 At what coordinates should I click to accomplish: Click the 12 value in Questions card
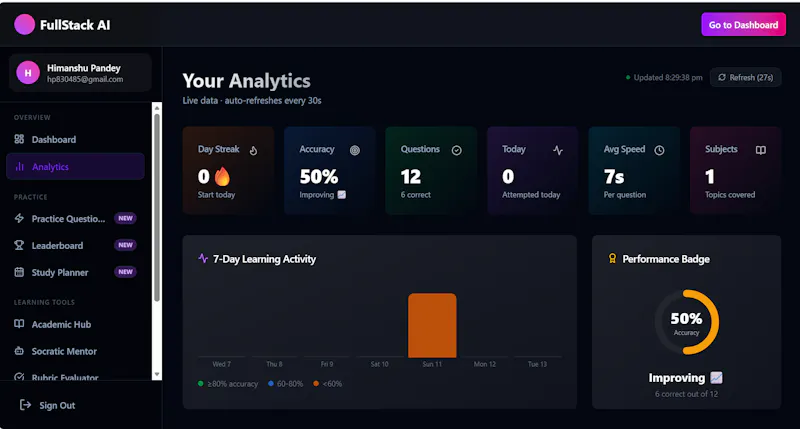click(x=411, y=176)
